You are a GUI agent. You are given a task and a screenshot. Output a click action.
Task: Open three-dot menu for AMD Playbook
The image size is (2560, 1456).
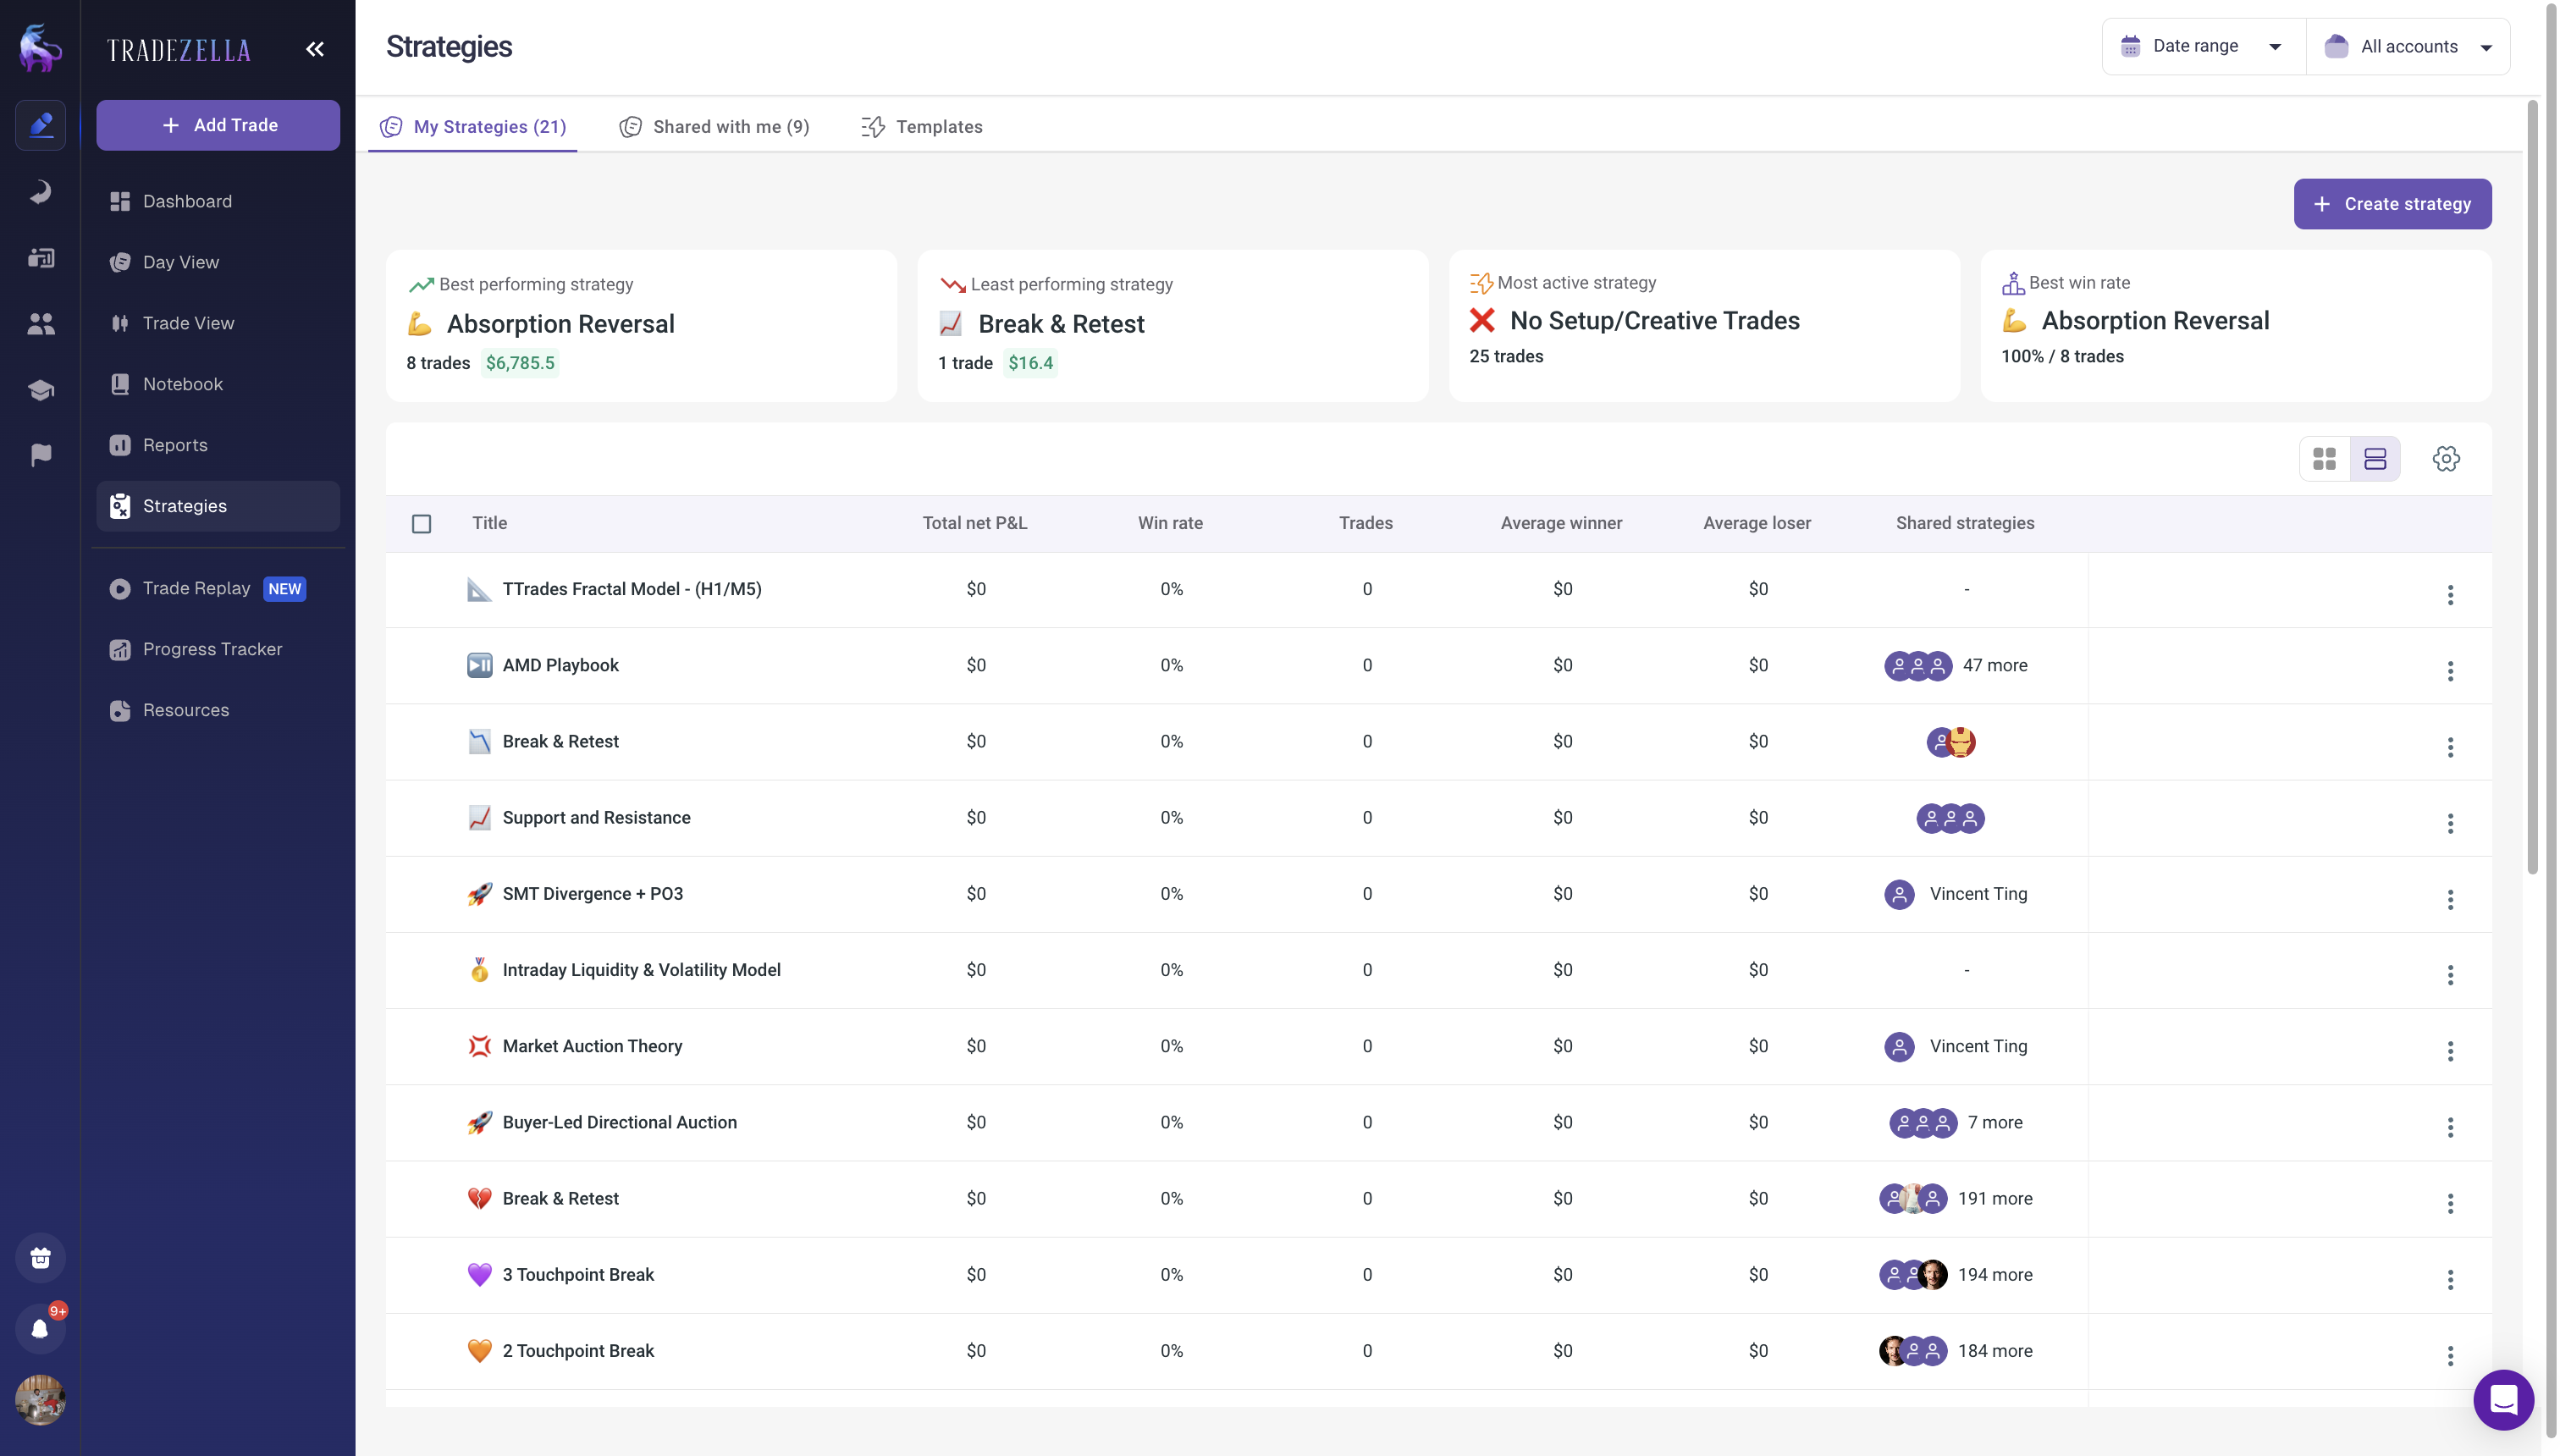click(2450, 671)
